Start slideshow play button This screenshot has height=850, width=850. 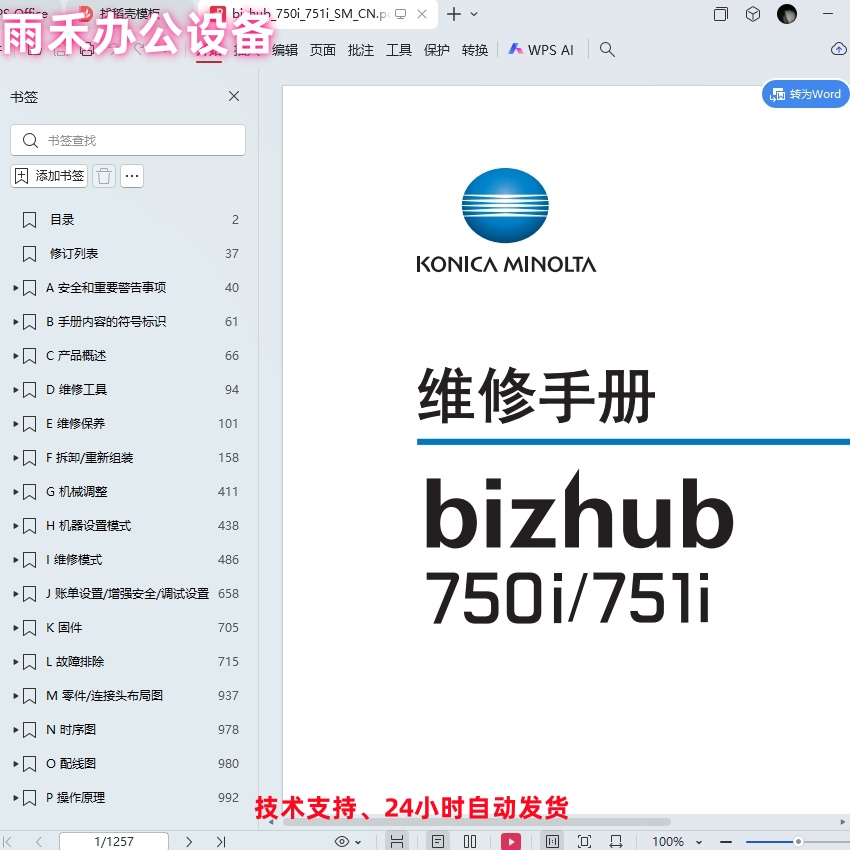[x=511, y=841]
